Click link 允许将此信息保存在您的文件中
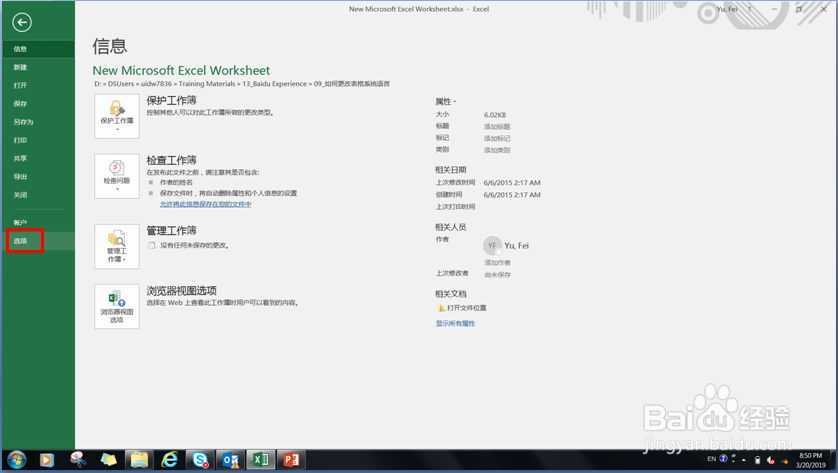Image resolution: width=838 pixels, height=473 pixels. point(206,204)
